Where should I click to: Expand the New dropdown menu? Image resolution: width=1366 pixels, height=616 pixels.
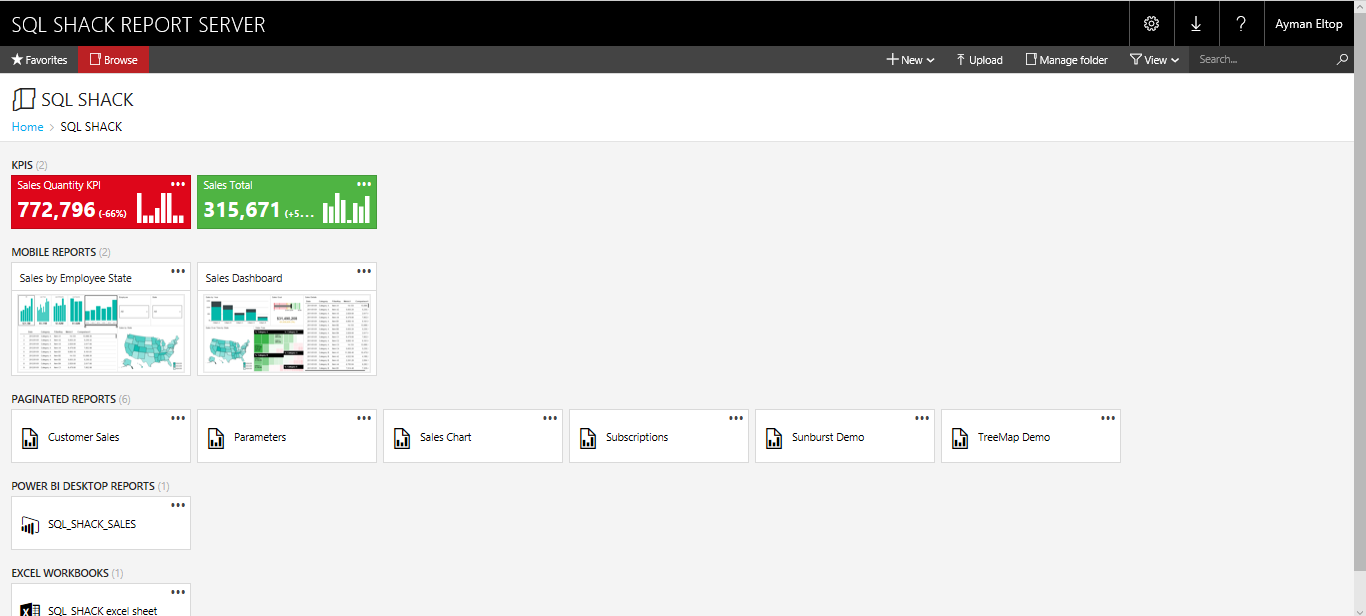910,60
